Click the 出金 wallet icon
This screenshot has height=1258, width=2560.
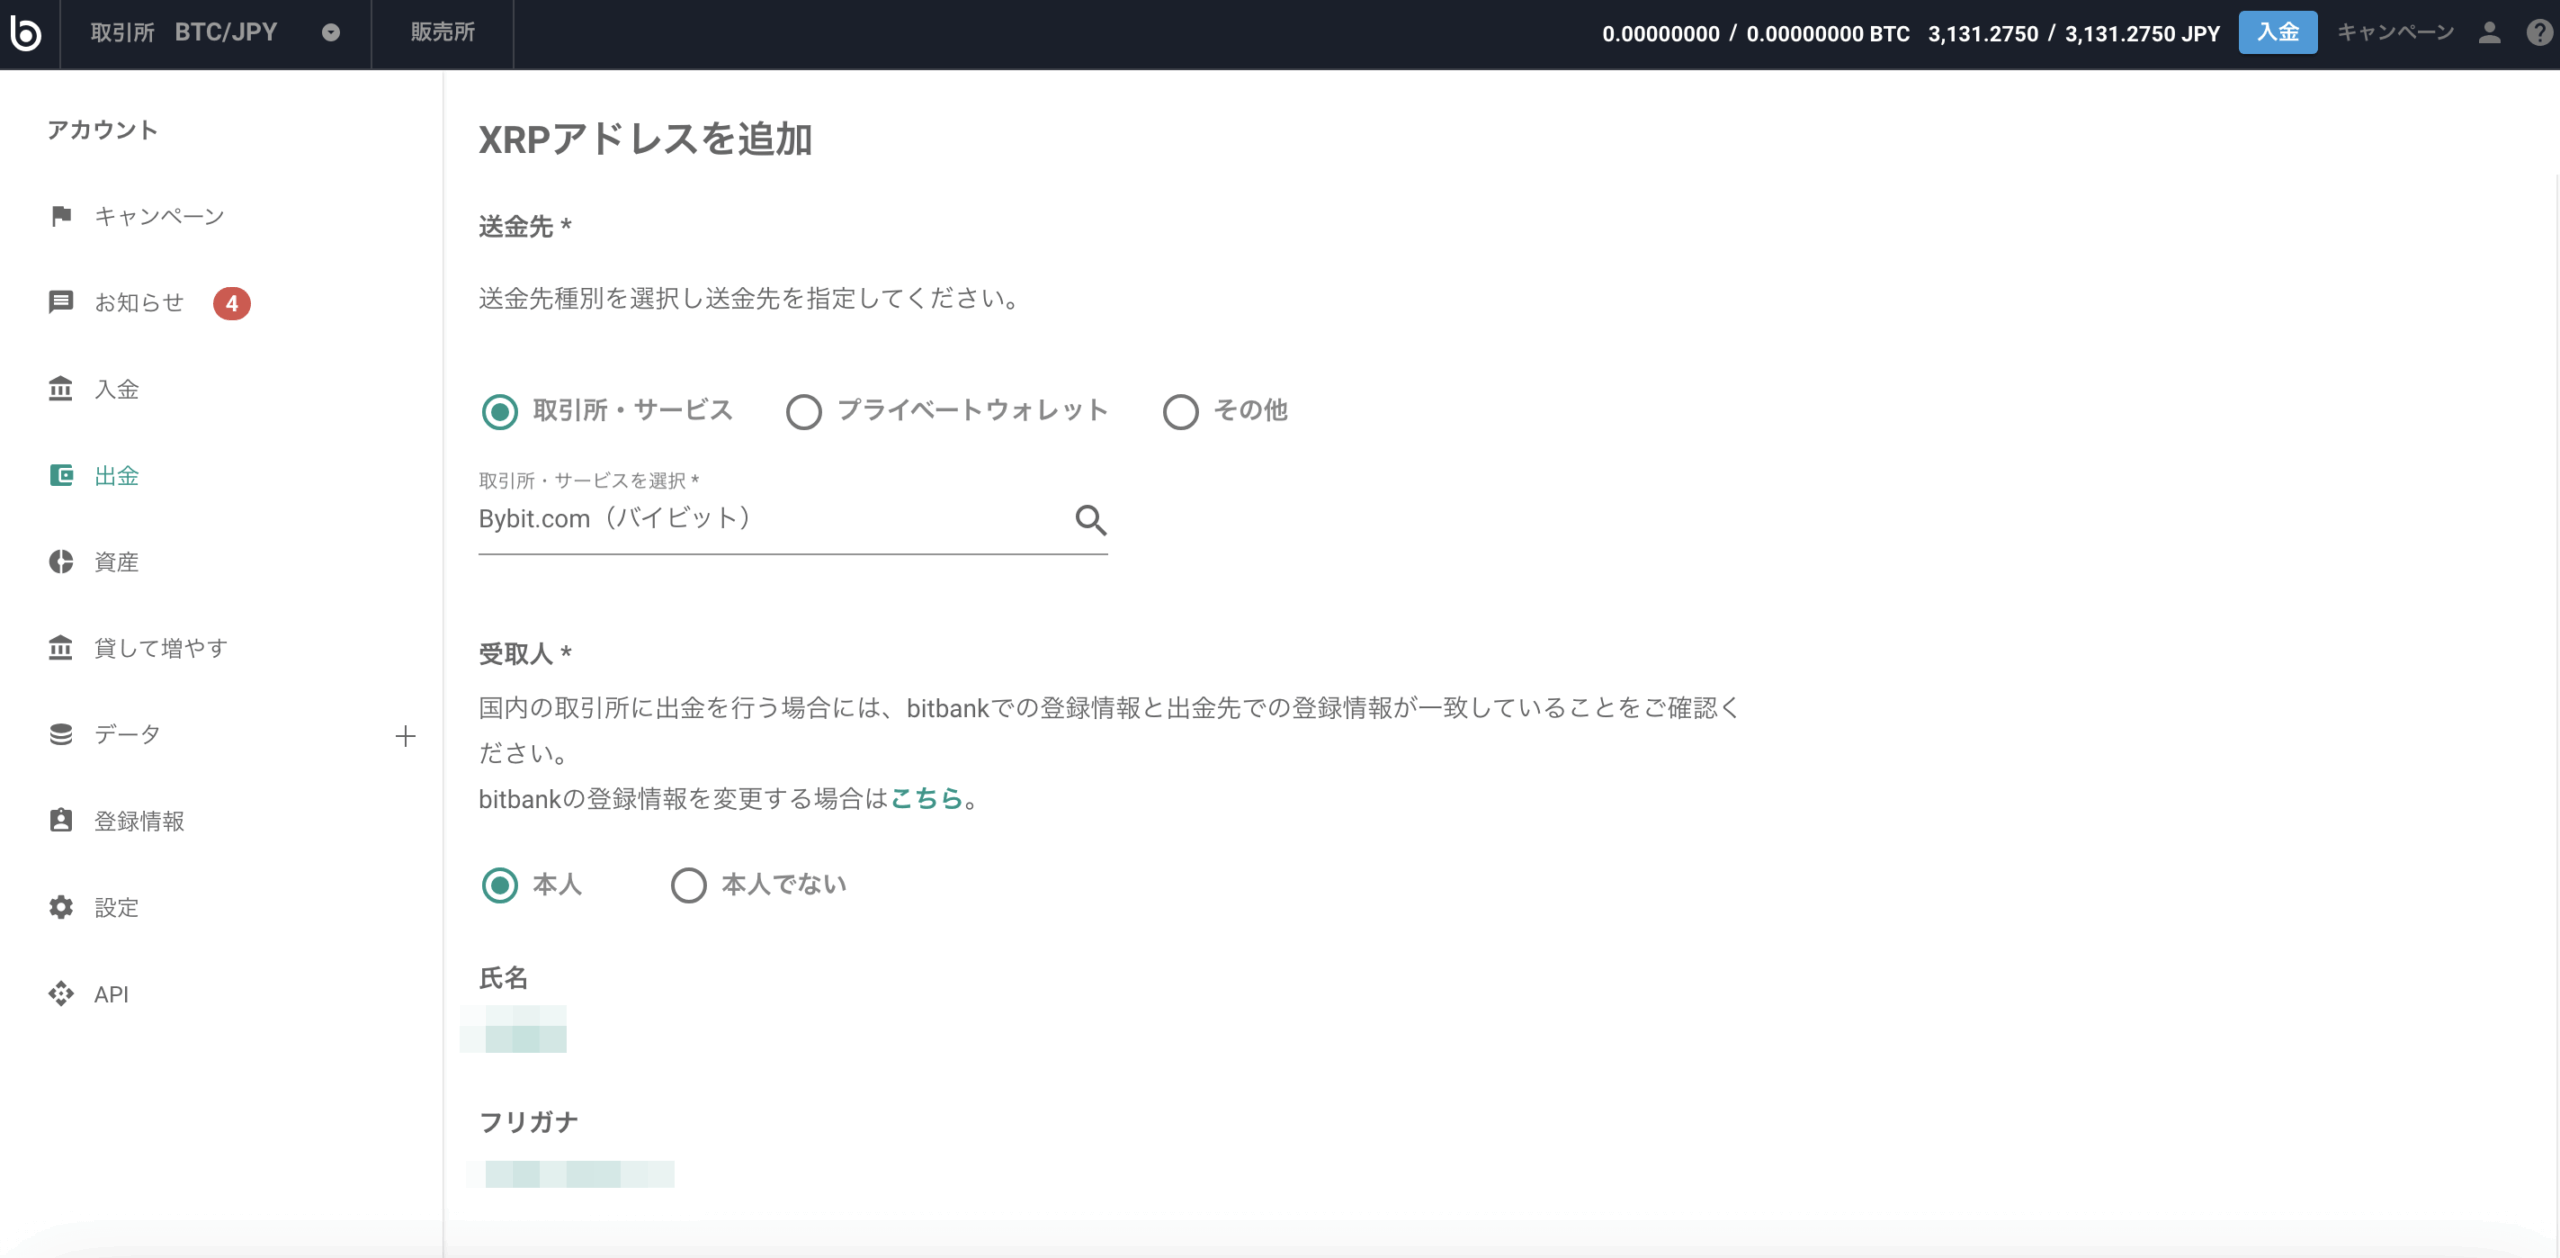click(61, 475)
